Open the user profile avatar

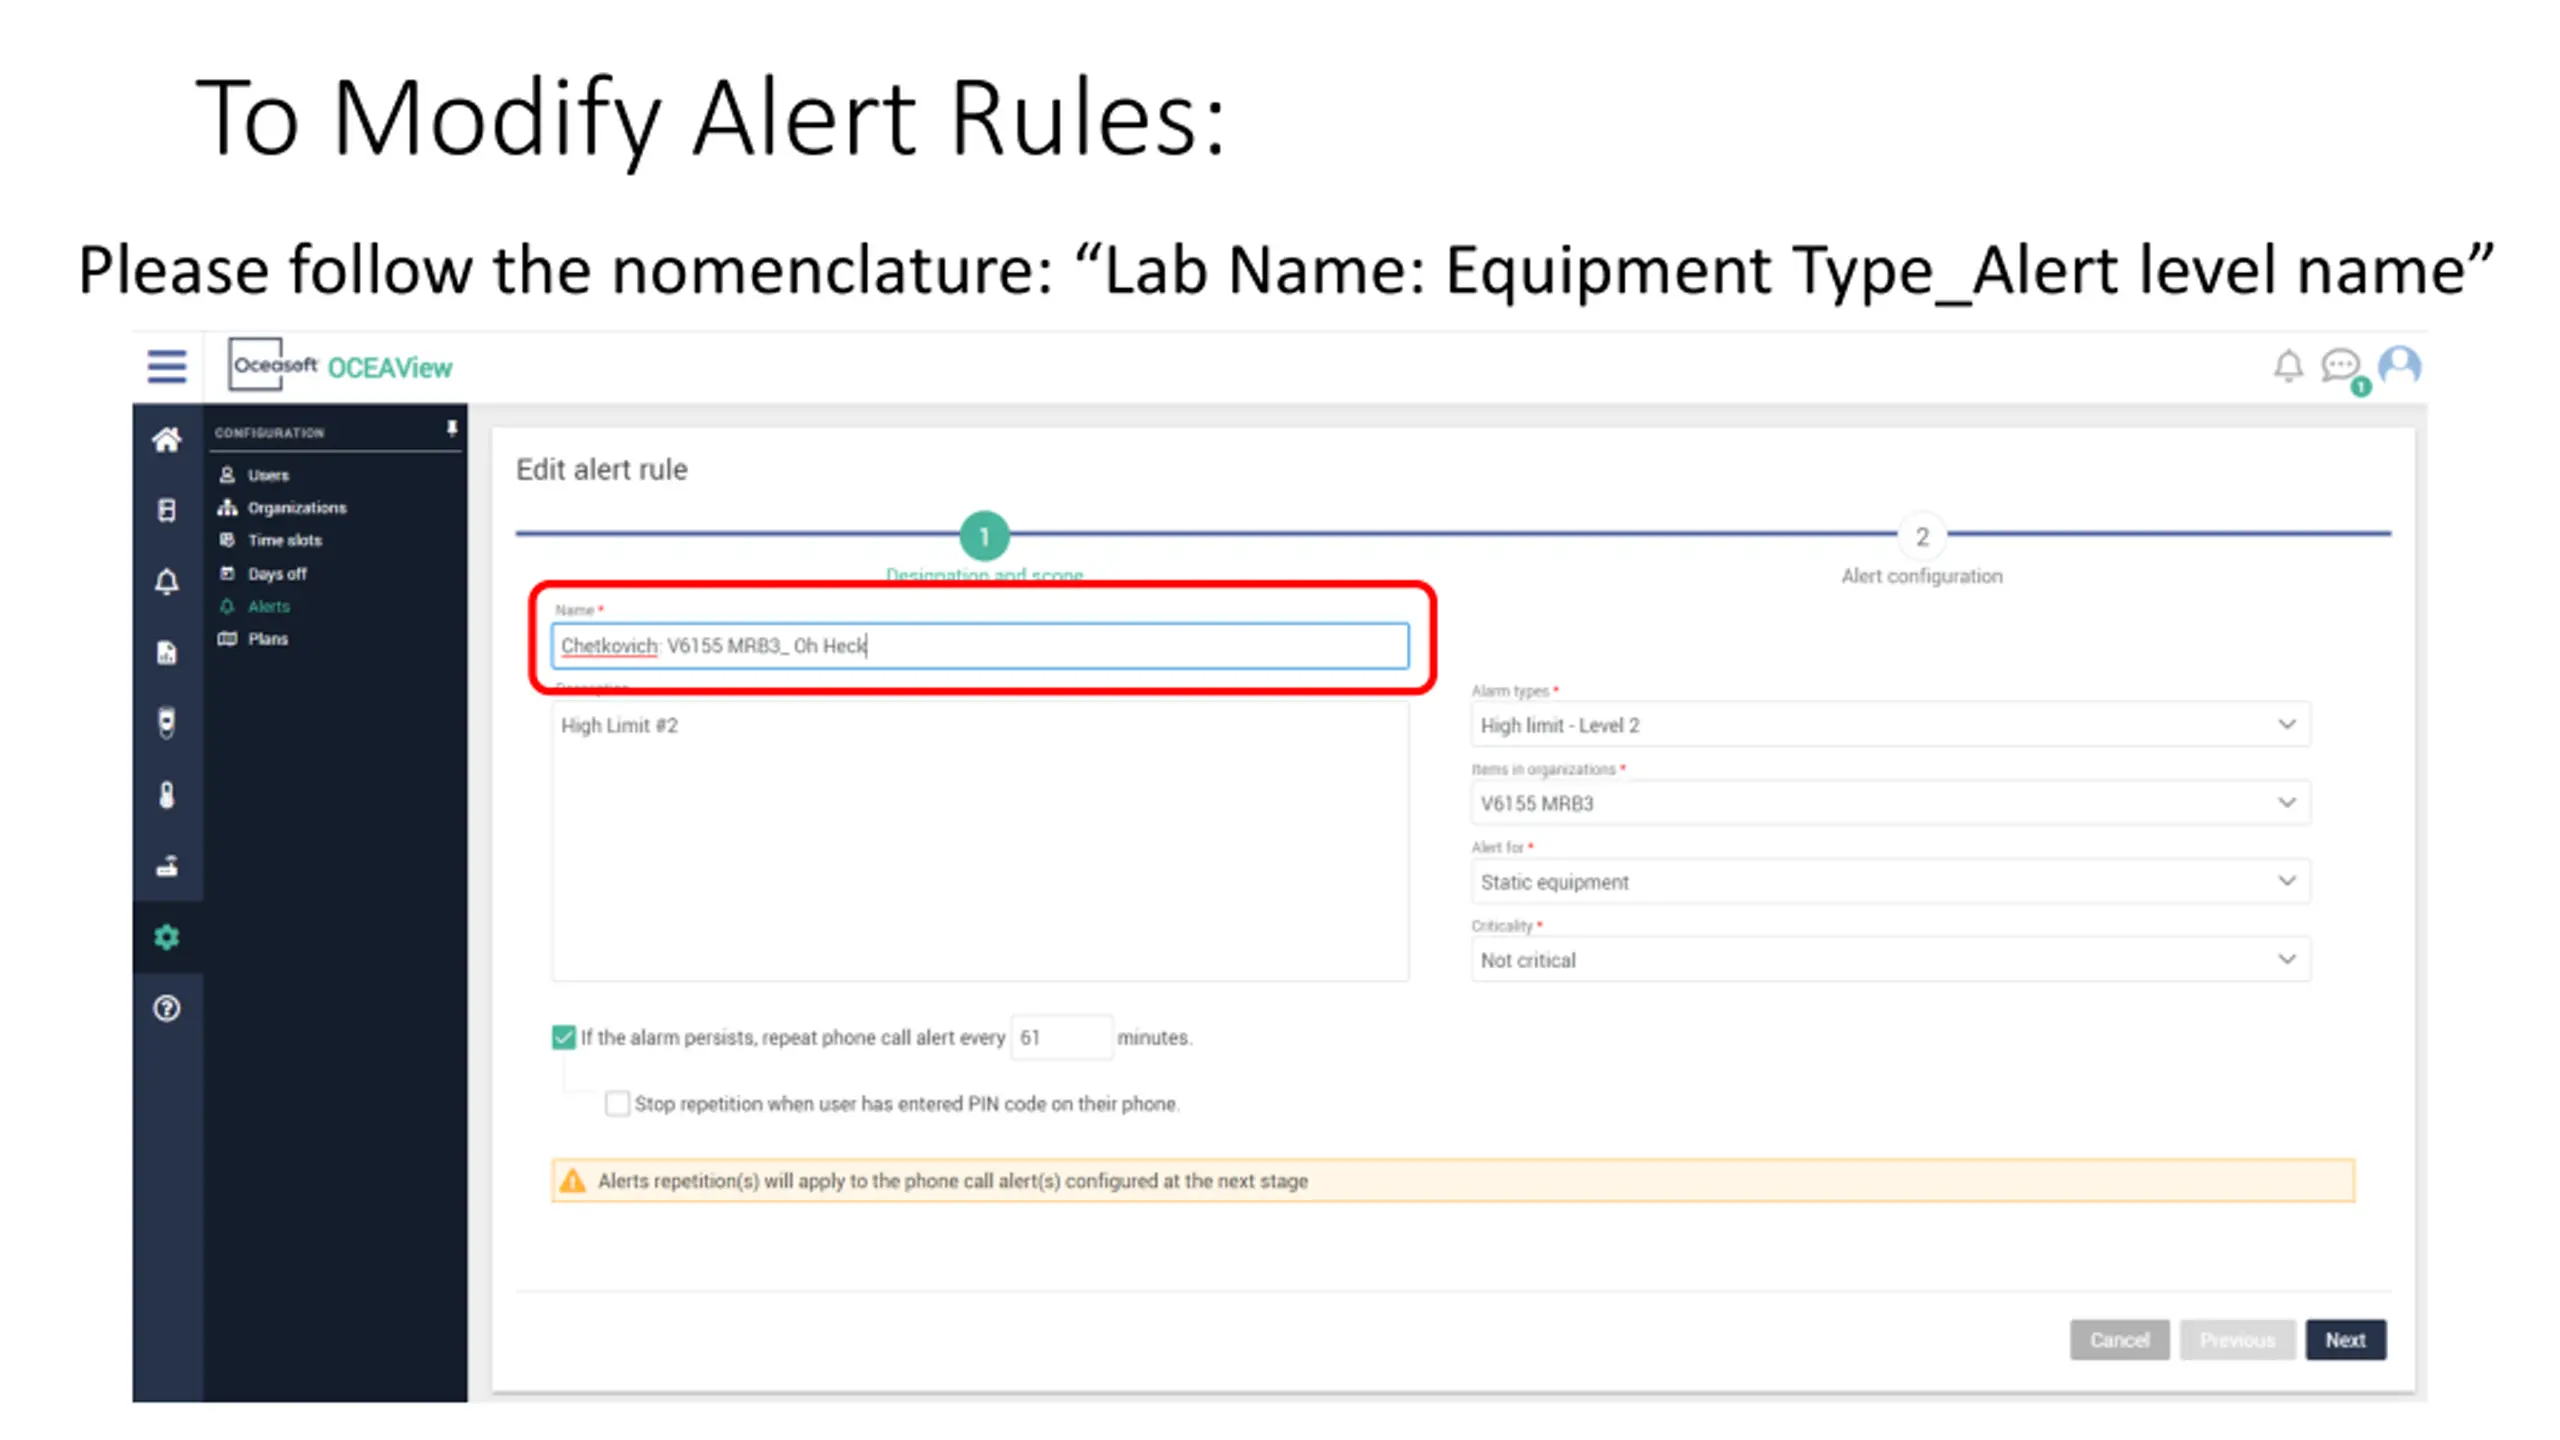tap(2400, 366)
